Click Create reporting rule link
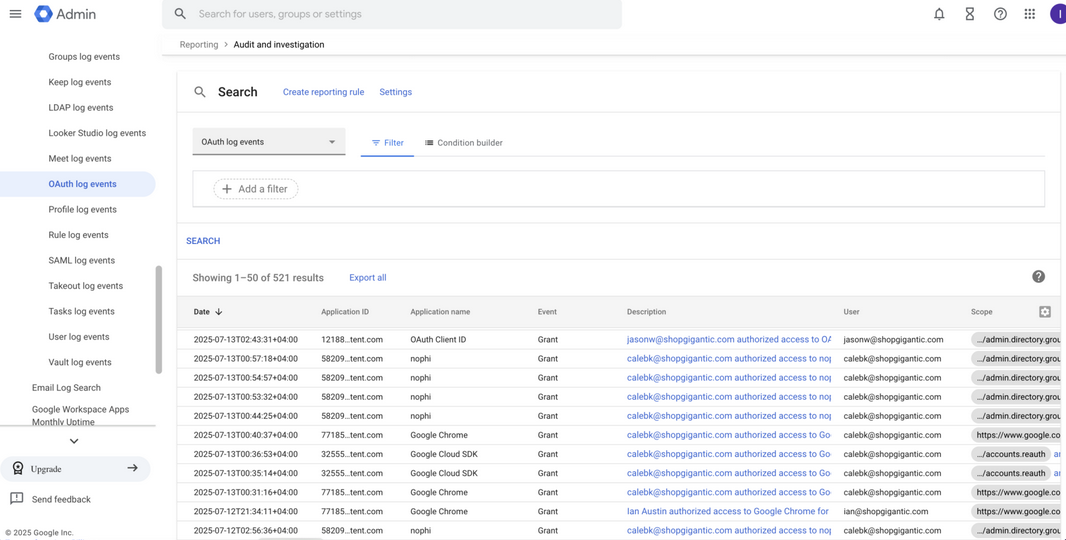This screenshot has width=1066, height=540. (x=324, y=92)
